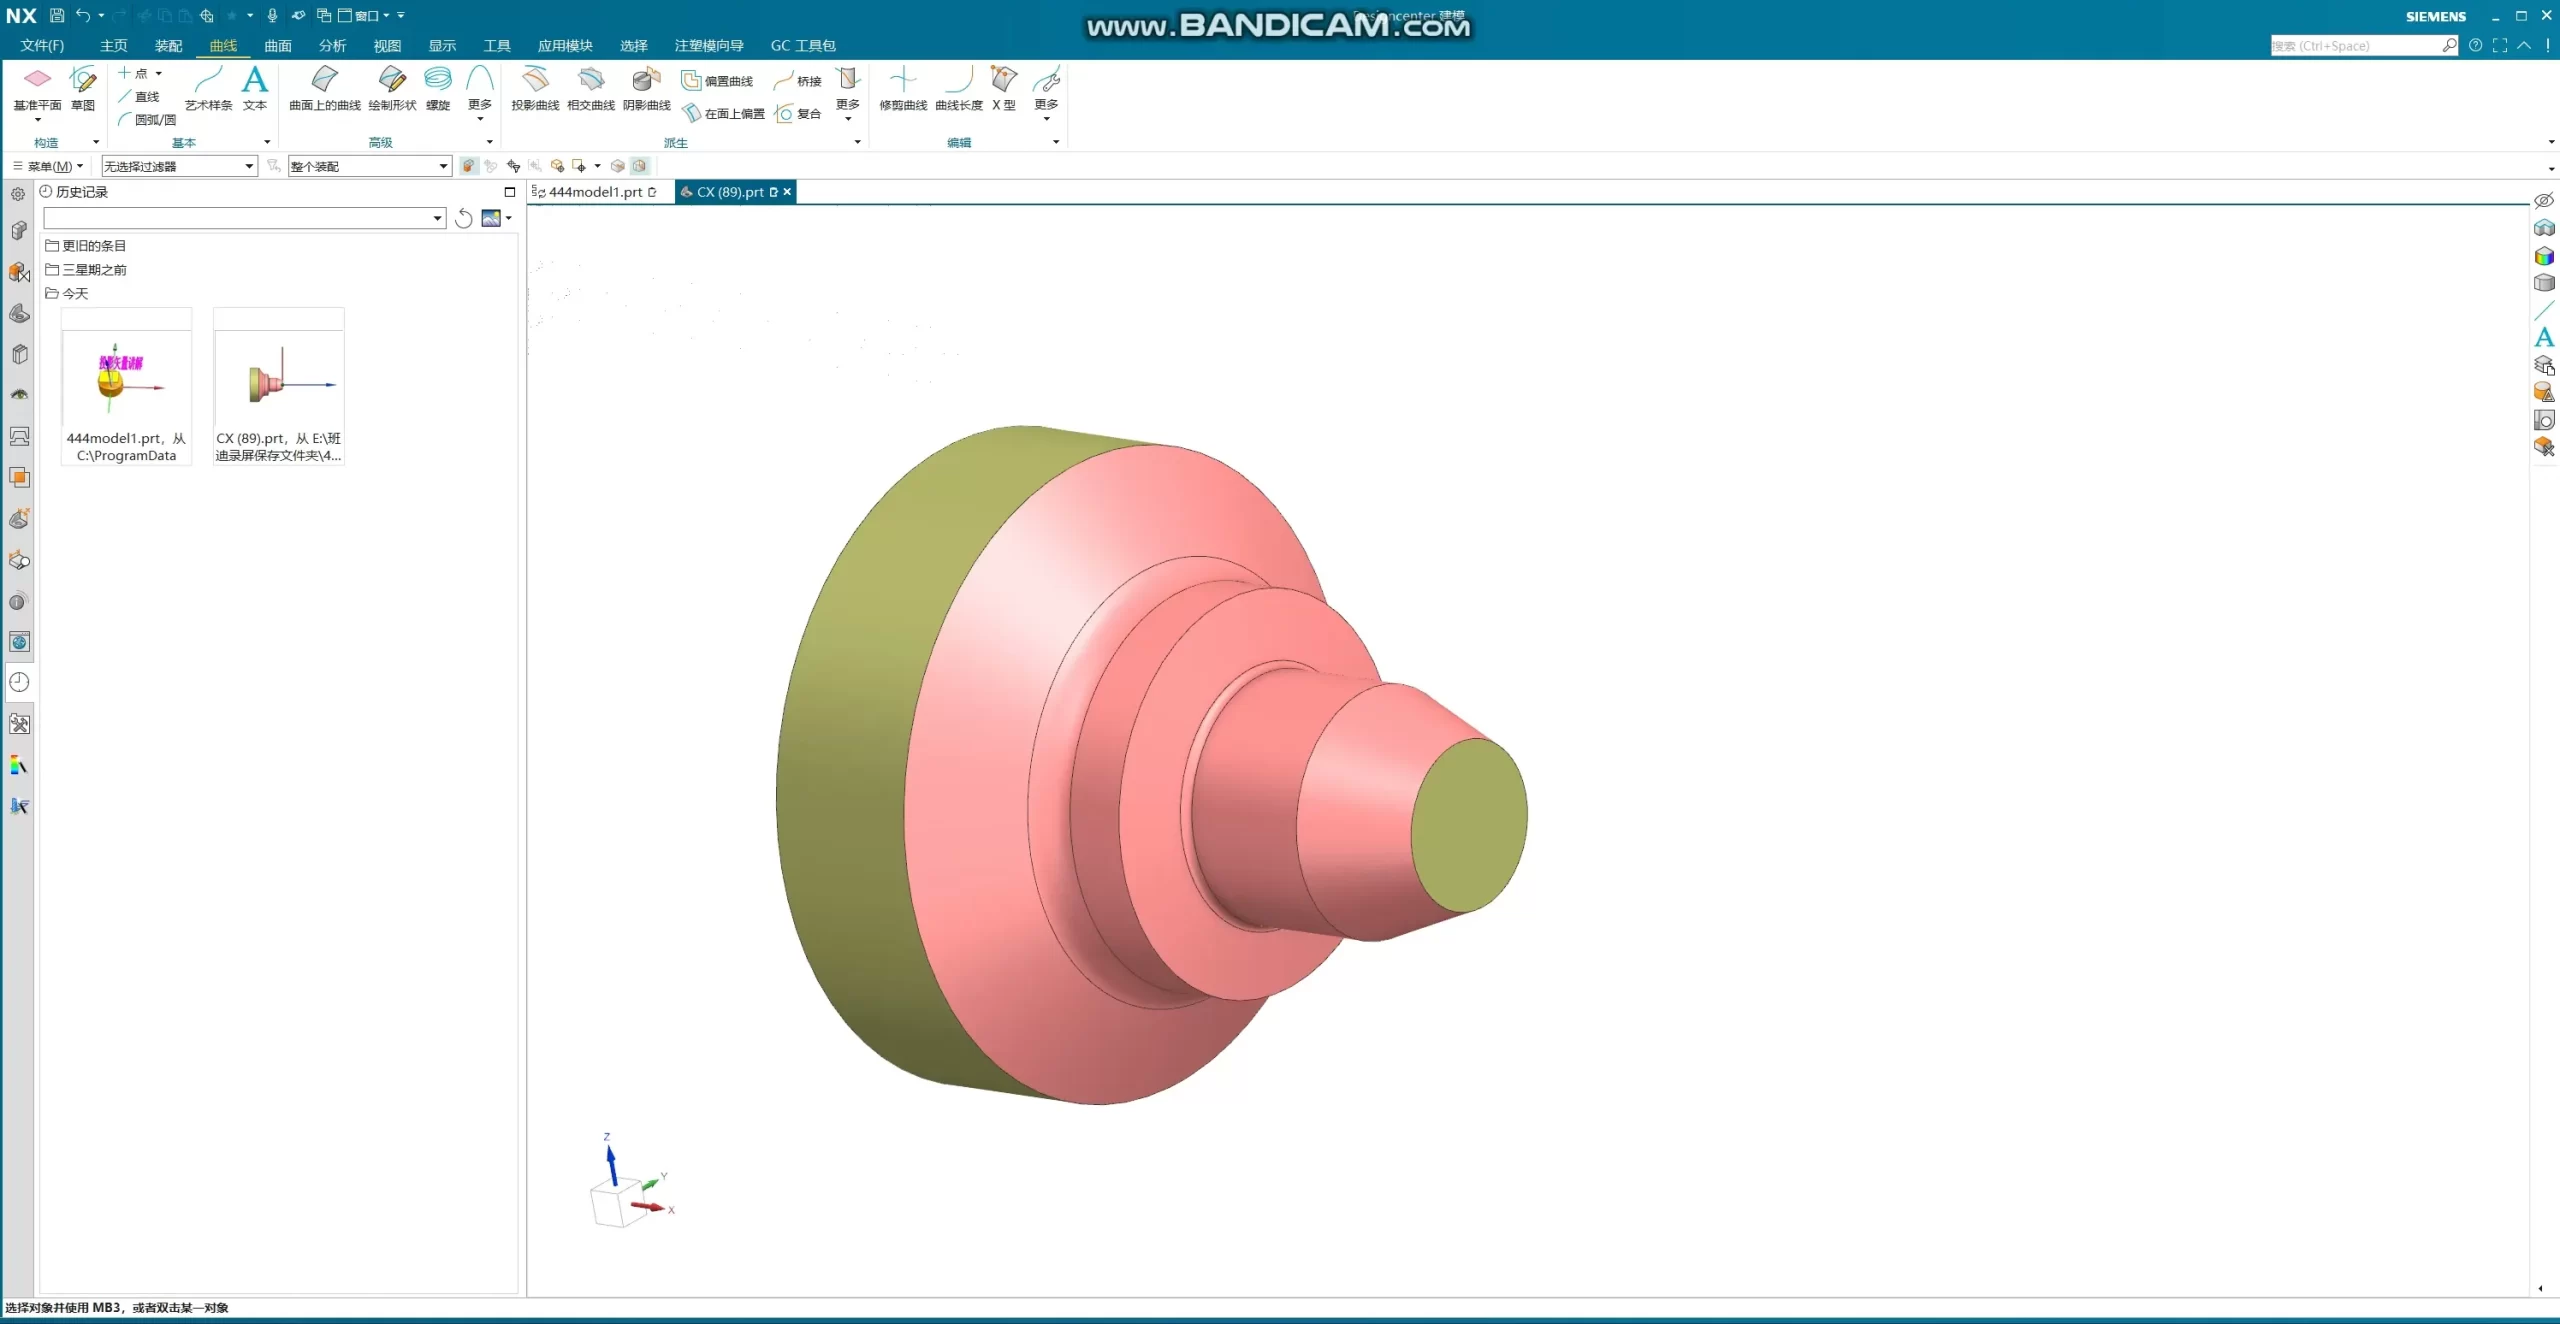Viewport: 2560px width, 1324px height.
Task: Open the 无选择过滤器 selection filter dropdown
Action: pyautogui.click(x=179, y=166)
